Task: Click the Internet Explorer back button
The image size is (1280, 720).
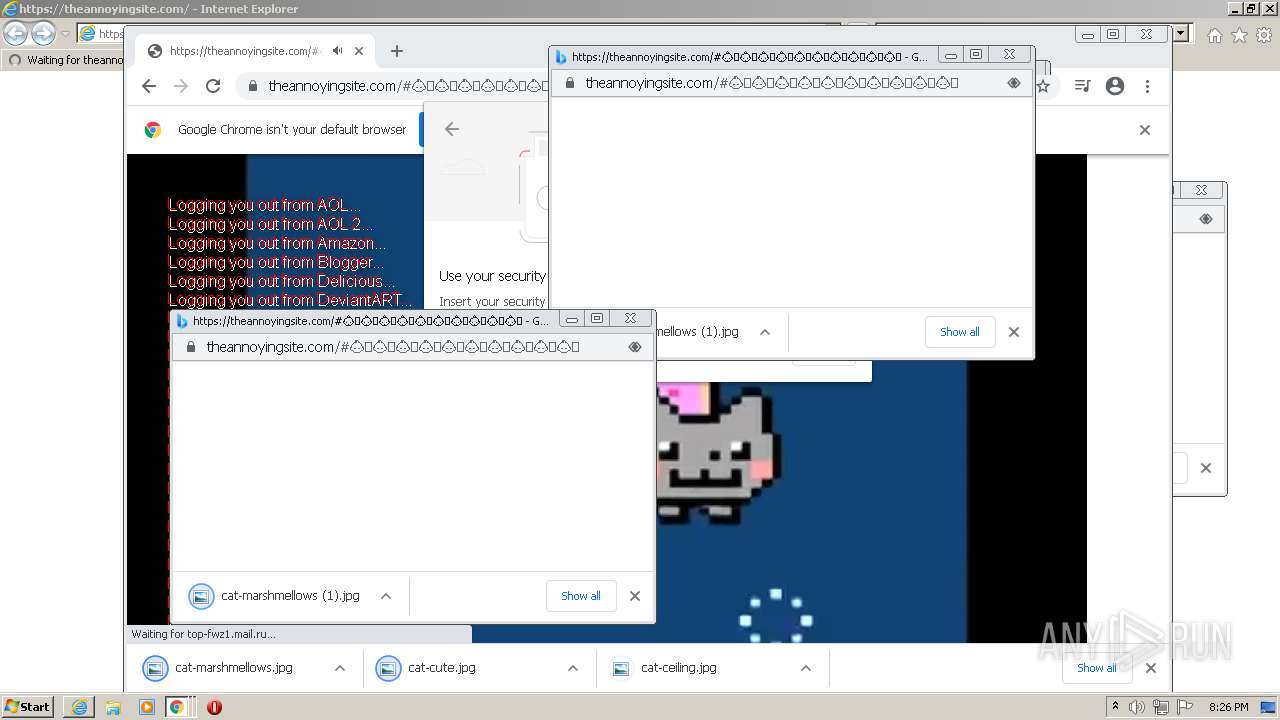Action: 15,33
